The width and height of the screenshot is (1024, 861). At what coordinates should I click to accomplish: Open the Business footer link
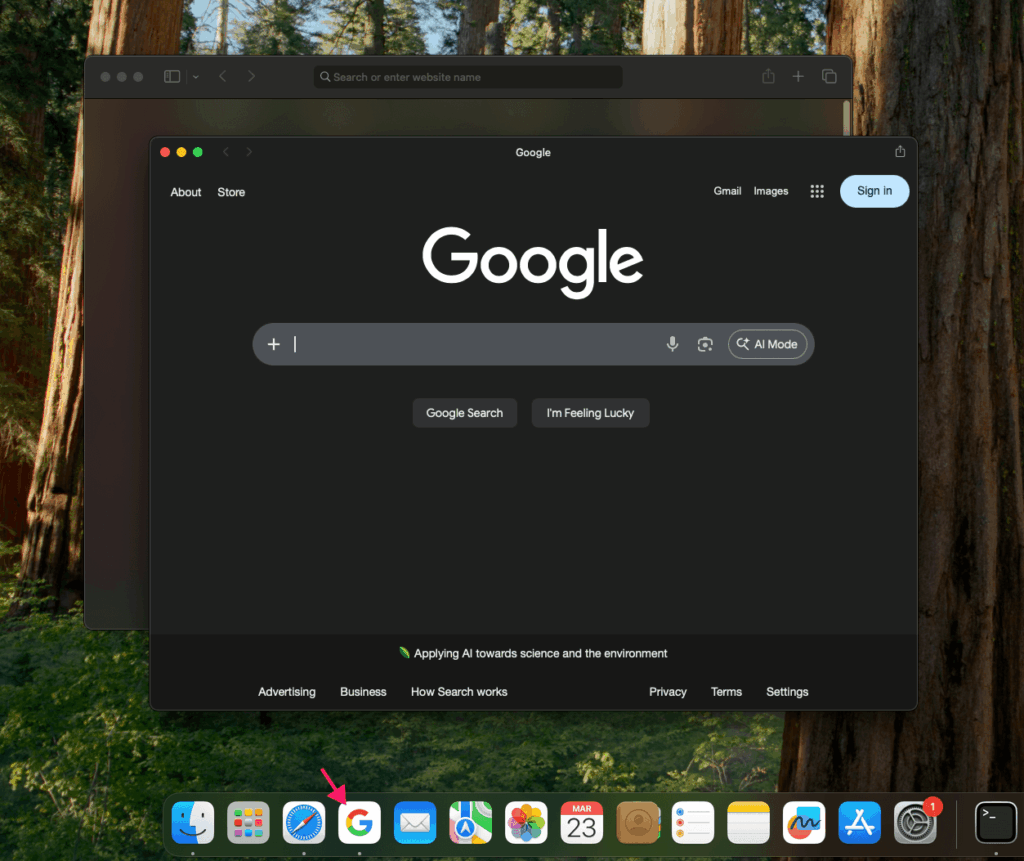[x=363, y=692]
